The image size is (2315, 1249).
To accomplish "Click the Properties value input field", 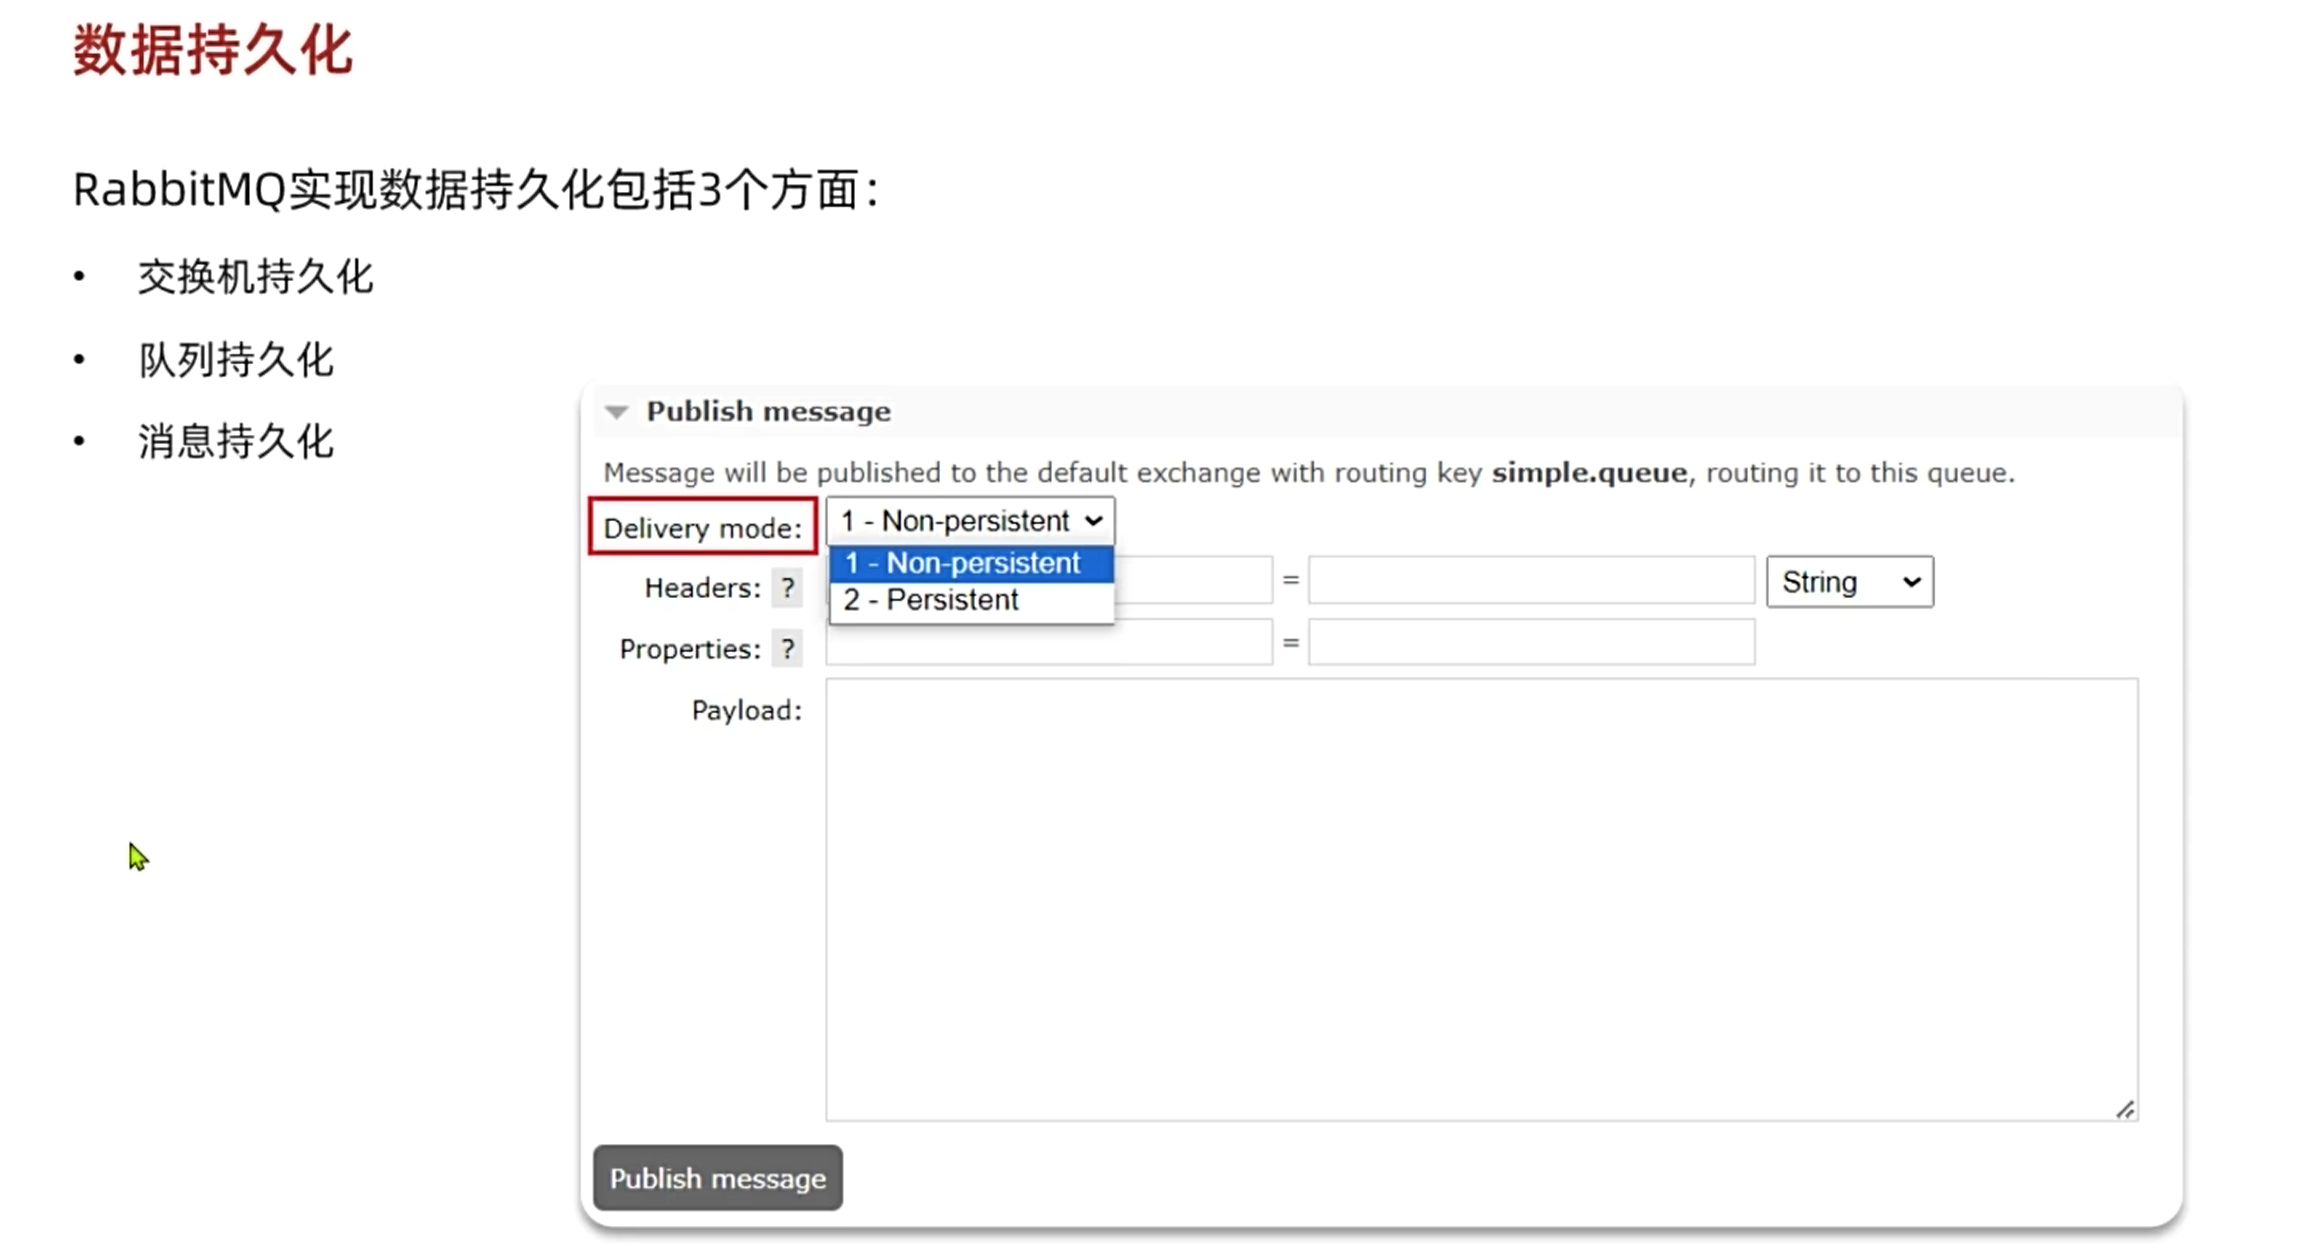I will [1531, 642].
